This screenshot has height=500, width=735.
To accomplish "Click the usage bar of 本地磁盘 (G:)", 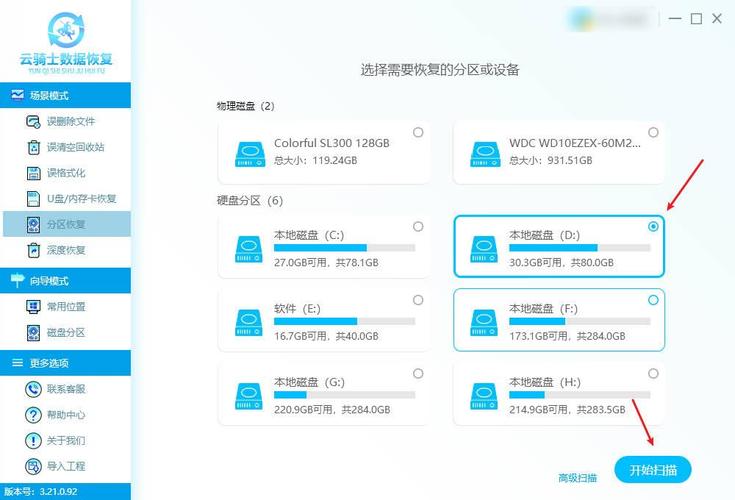I will pos(345,395).
